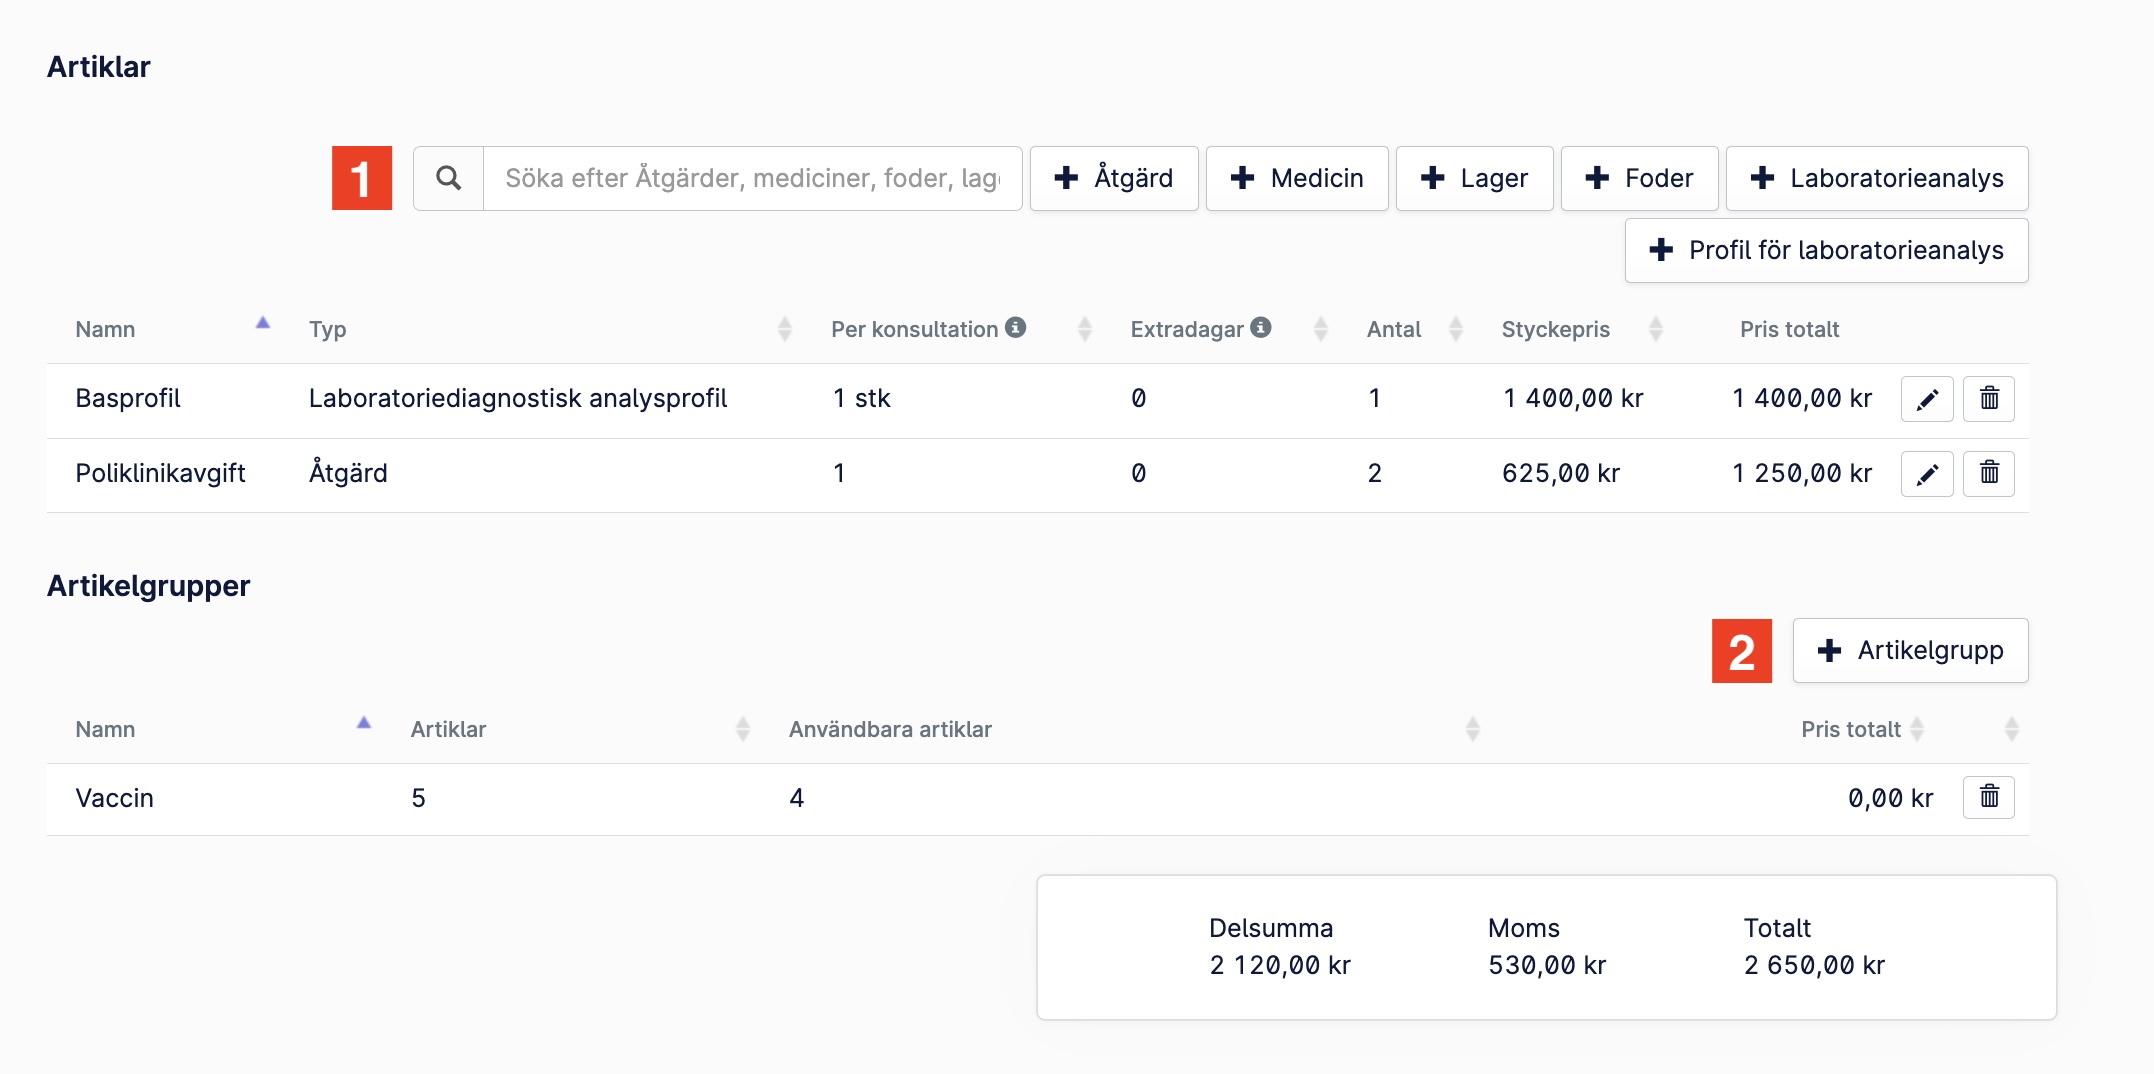Click the Totalt value 2 650,00 kr
2154x1074 pixels.
point(1814,965)
